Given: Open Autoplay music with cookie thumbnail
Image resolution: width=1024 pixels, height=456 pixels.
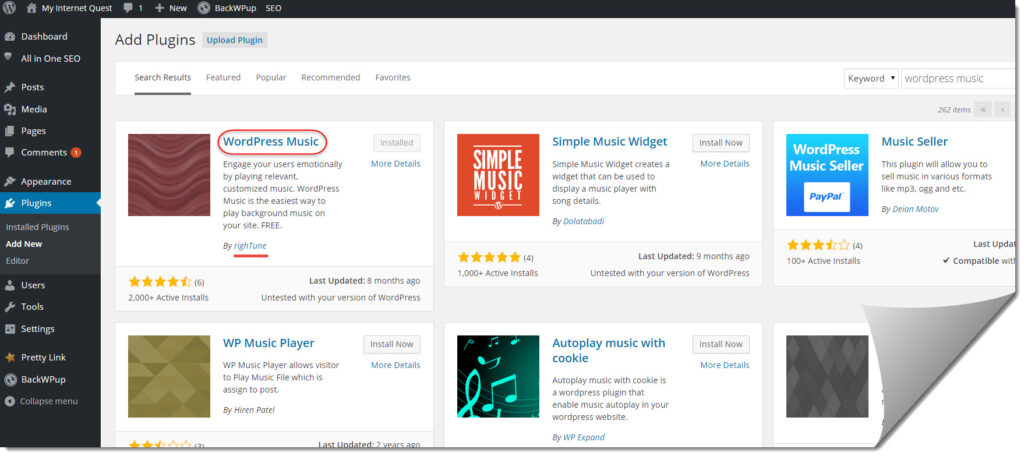Looking at the screenshot, I should (498, 376).
